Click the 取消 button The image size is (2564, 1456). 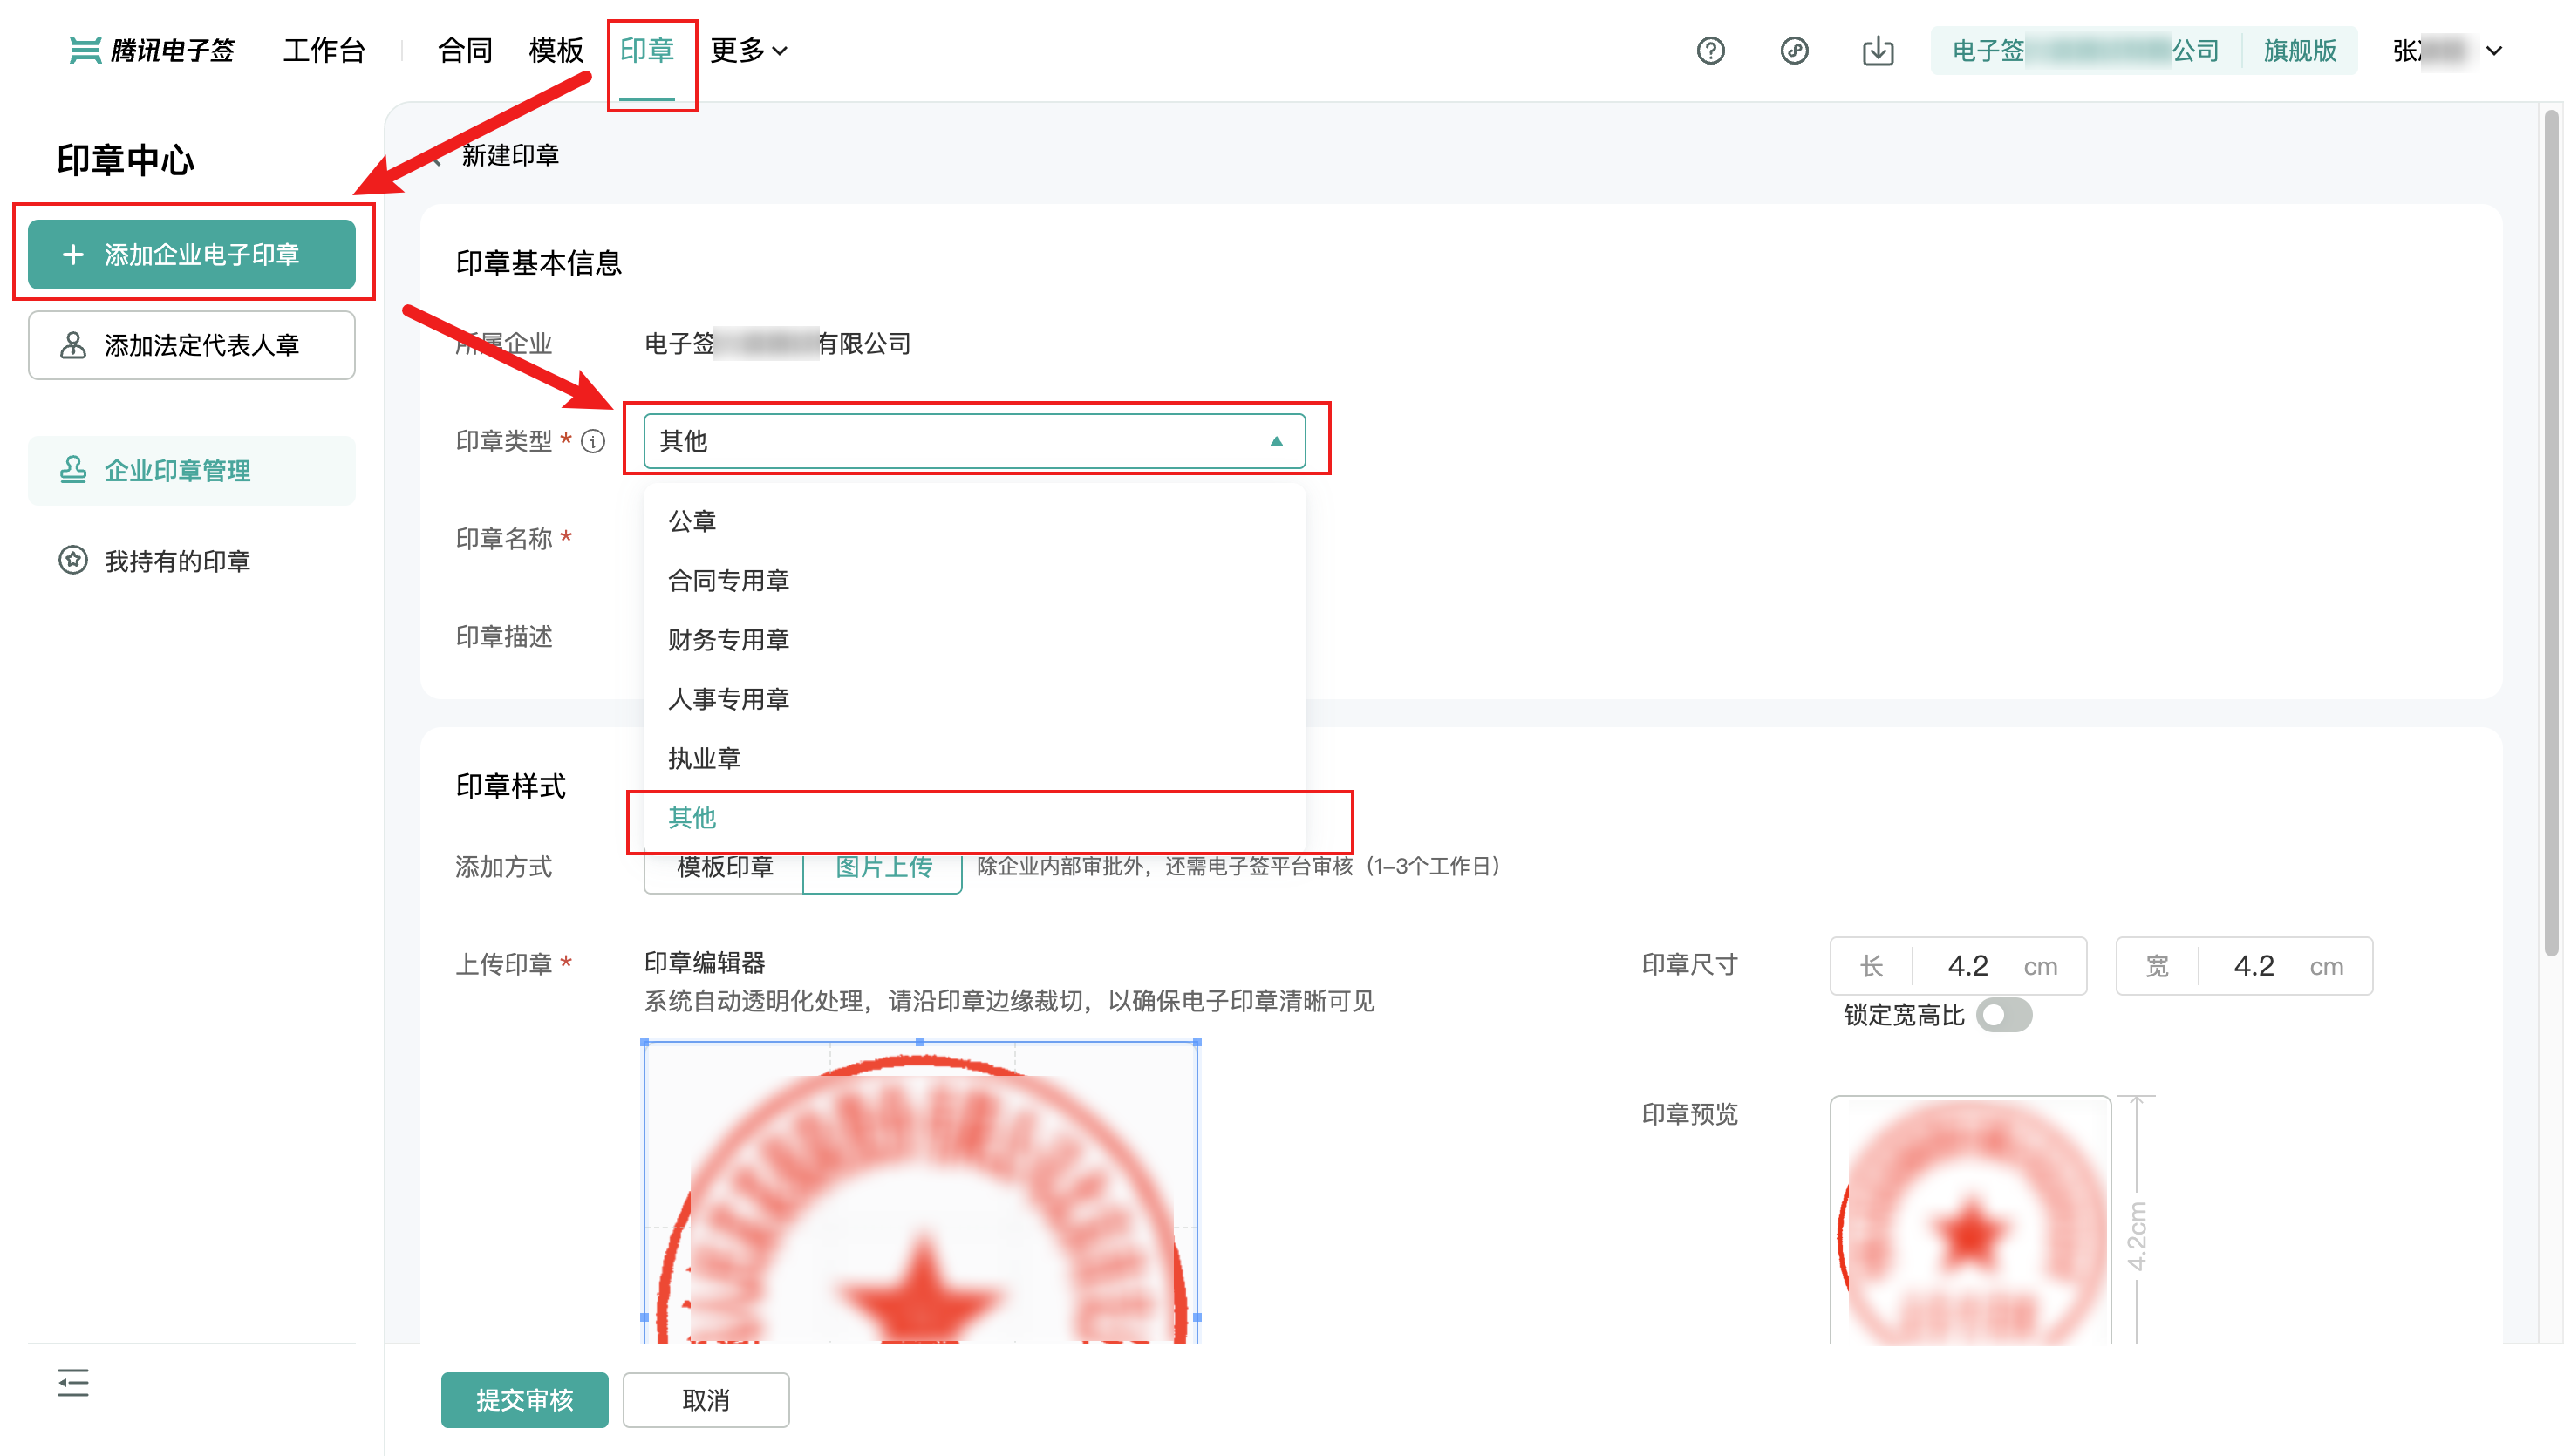click(x=706, y=1399)
